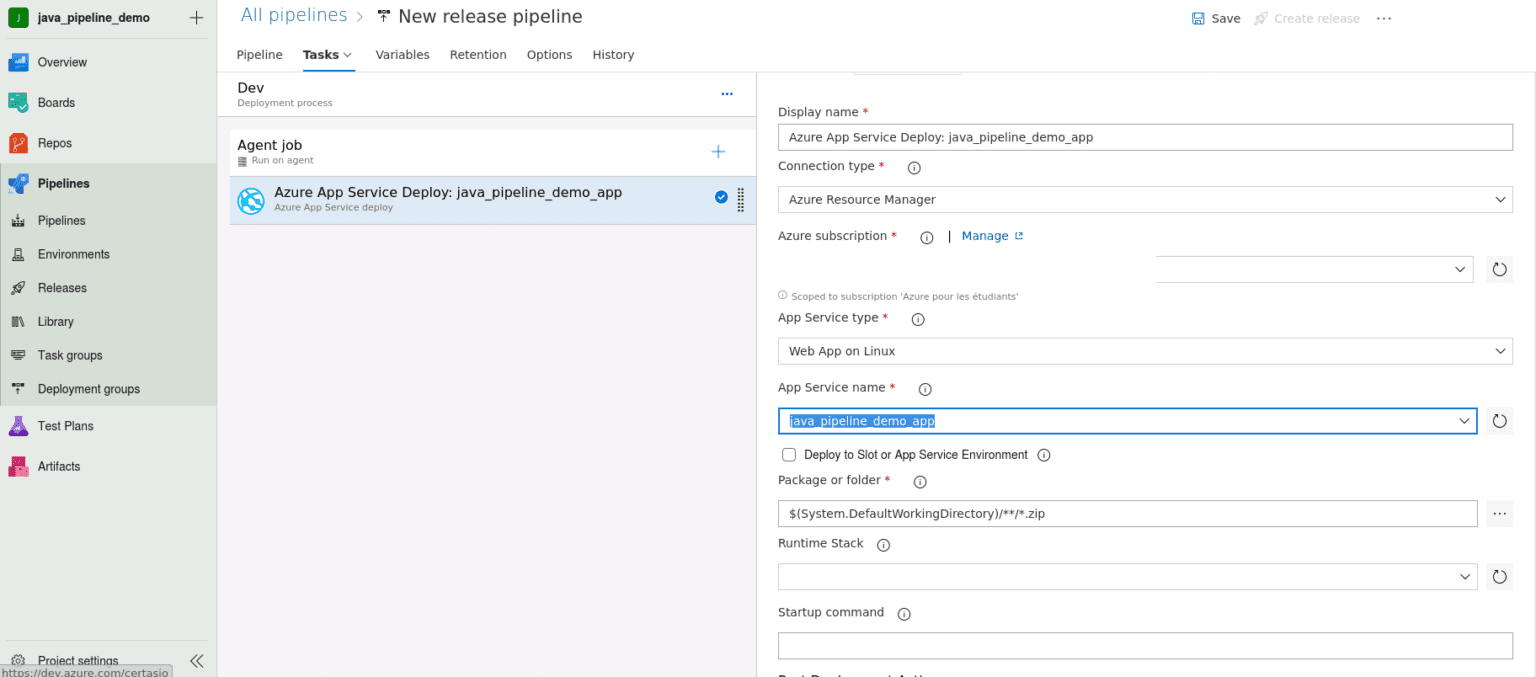
Task: Collapse the left navigation sidebar
Action: pos(197,661)
